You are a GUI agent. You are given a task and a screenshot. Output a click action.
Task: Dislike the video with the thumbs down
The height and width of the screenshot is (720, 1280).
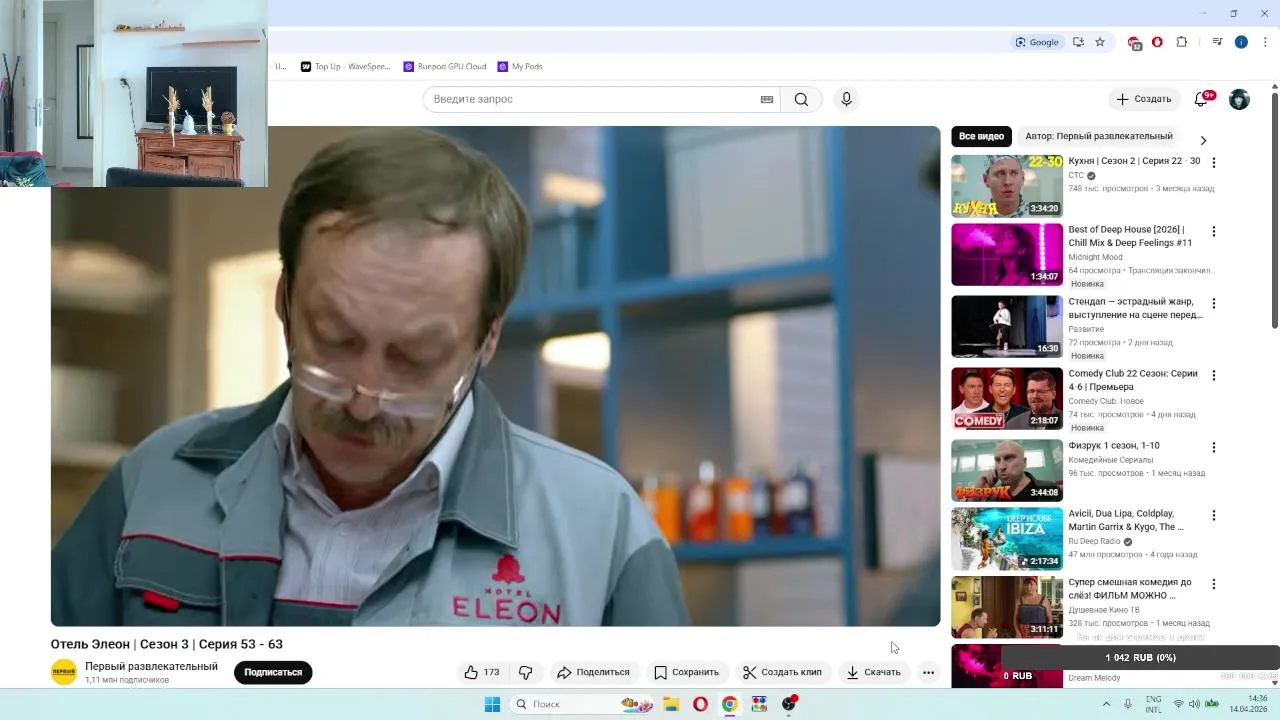point(525,672)
